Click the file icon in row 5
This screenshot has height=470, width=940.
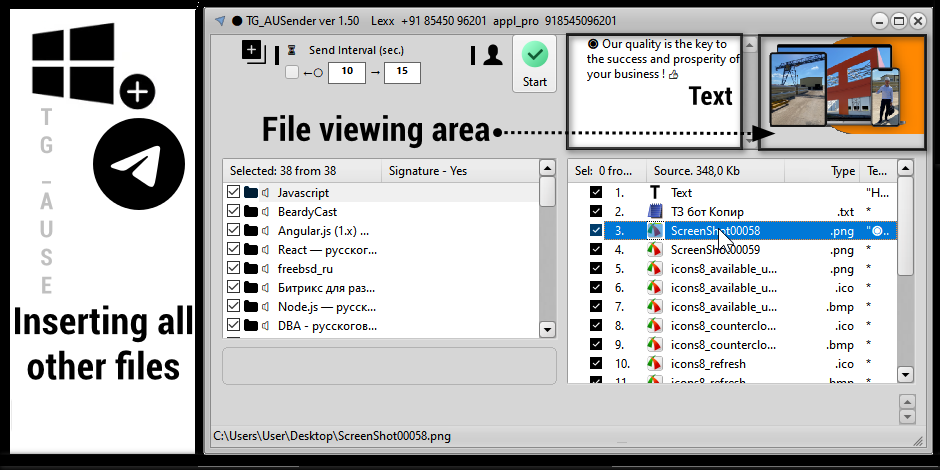(655, 269)
